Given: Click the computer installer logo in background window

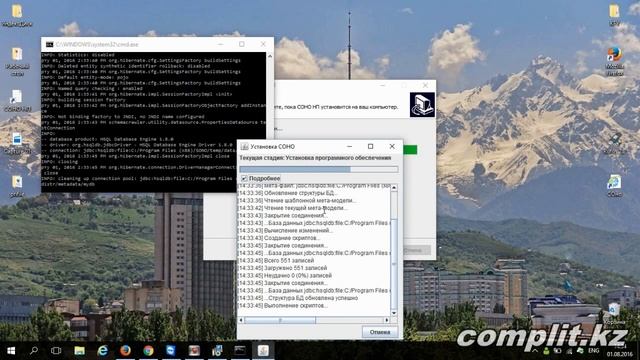Looking at the screenshot, I should tap(422, 104).
